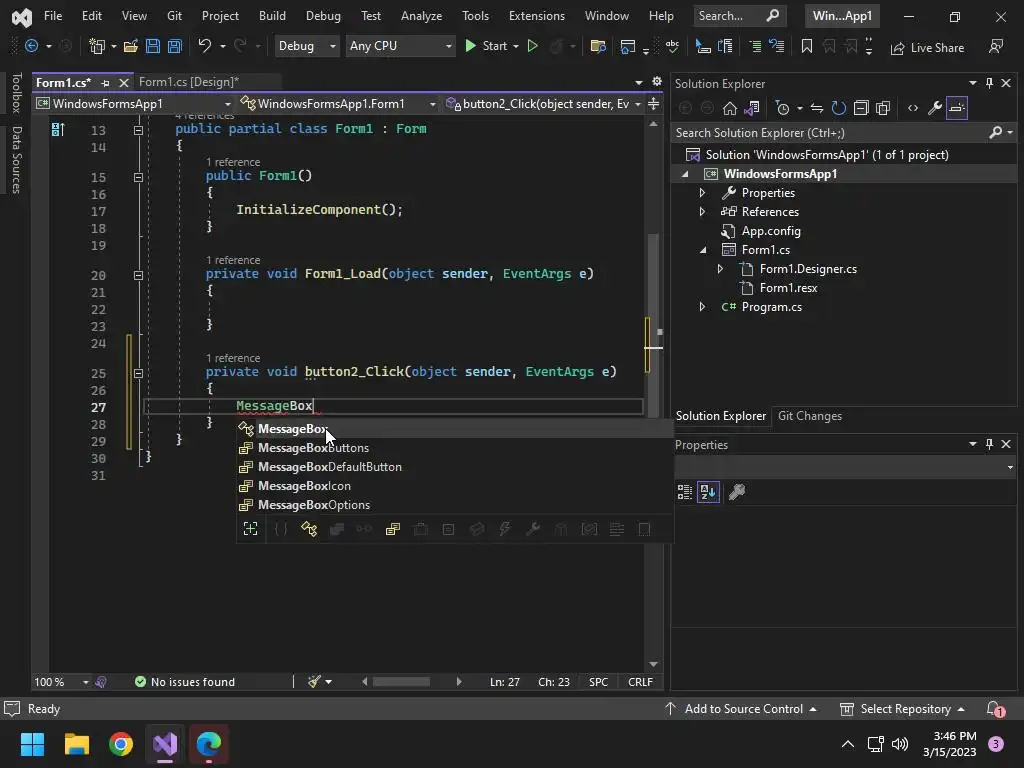Open Properties wrench icon in Solution Explorer toolbar
1024x768 pixels.
pos(935,108)
